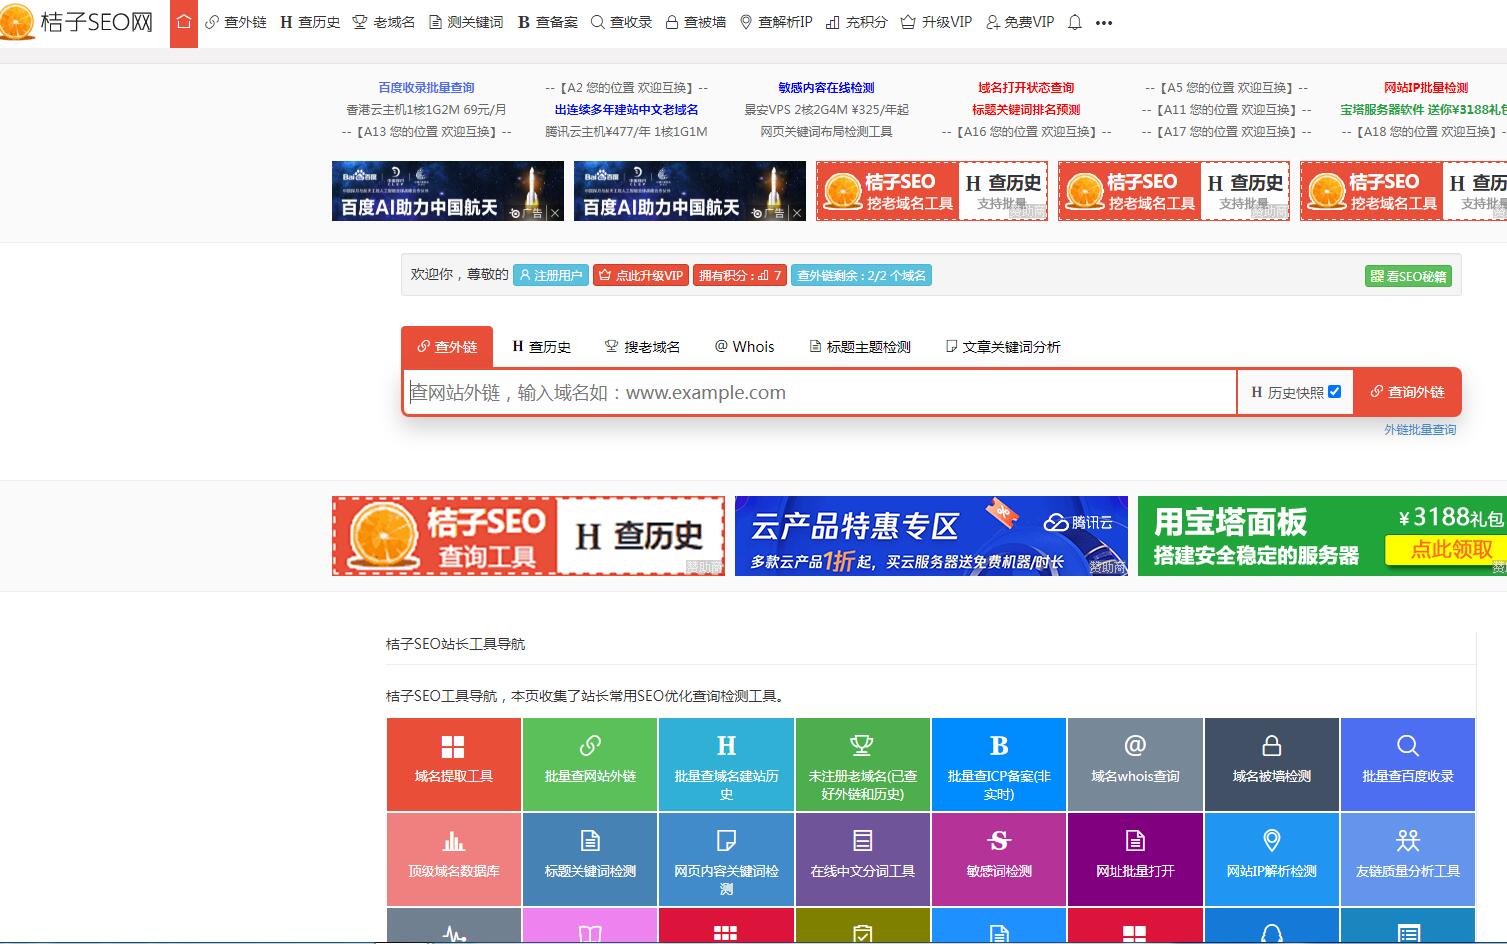Open 批量查网站外链 tile
The image size is (1507, 944).
point(590,764)
